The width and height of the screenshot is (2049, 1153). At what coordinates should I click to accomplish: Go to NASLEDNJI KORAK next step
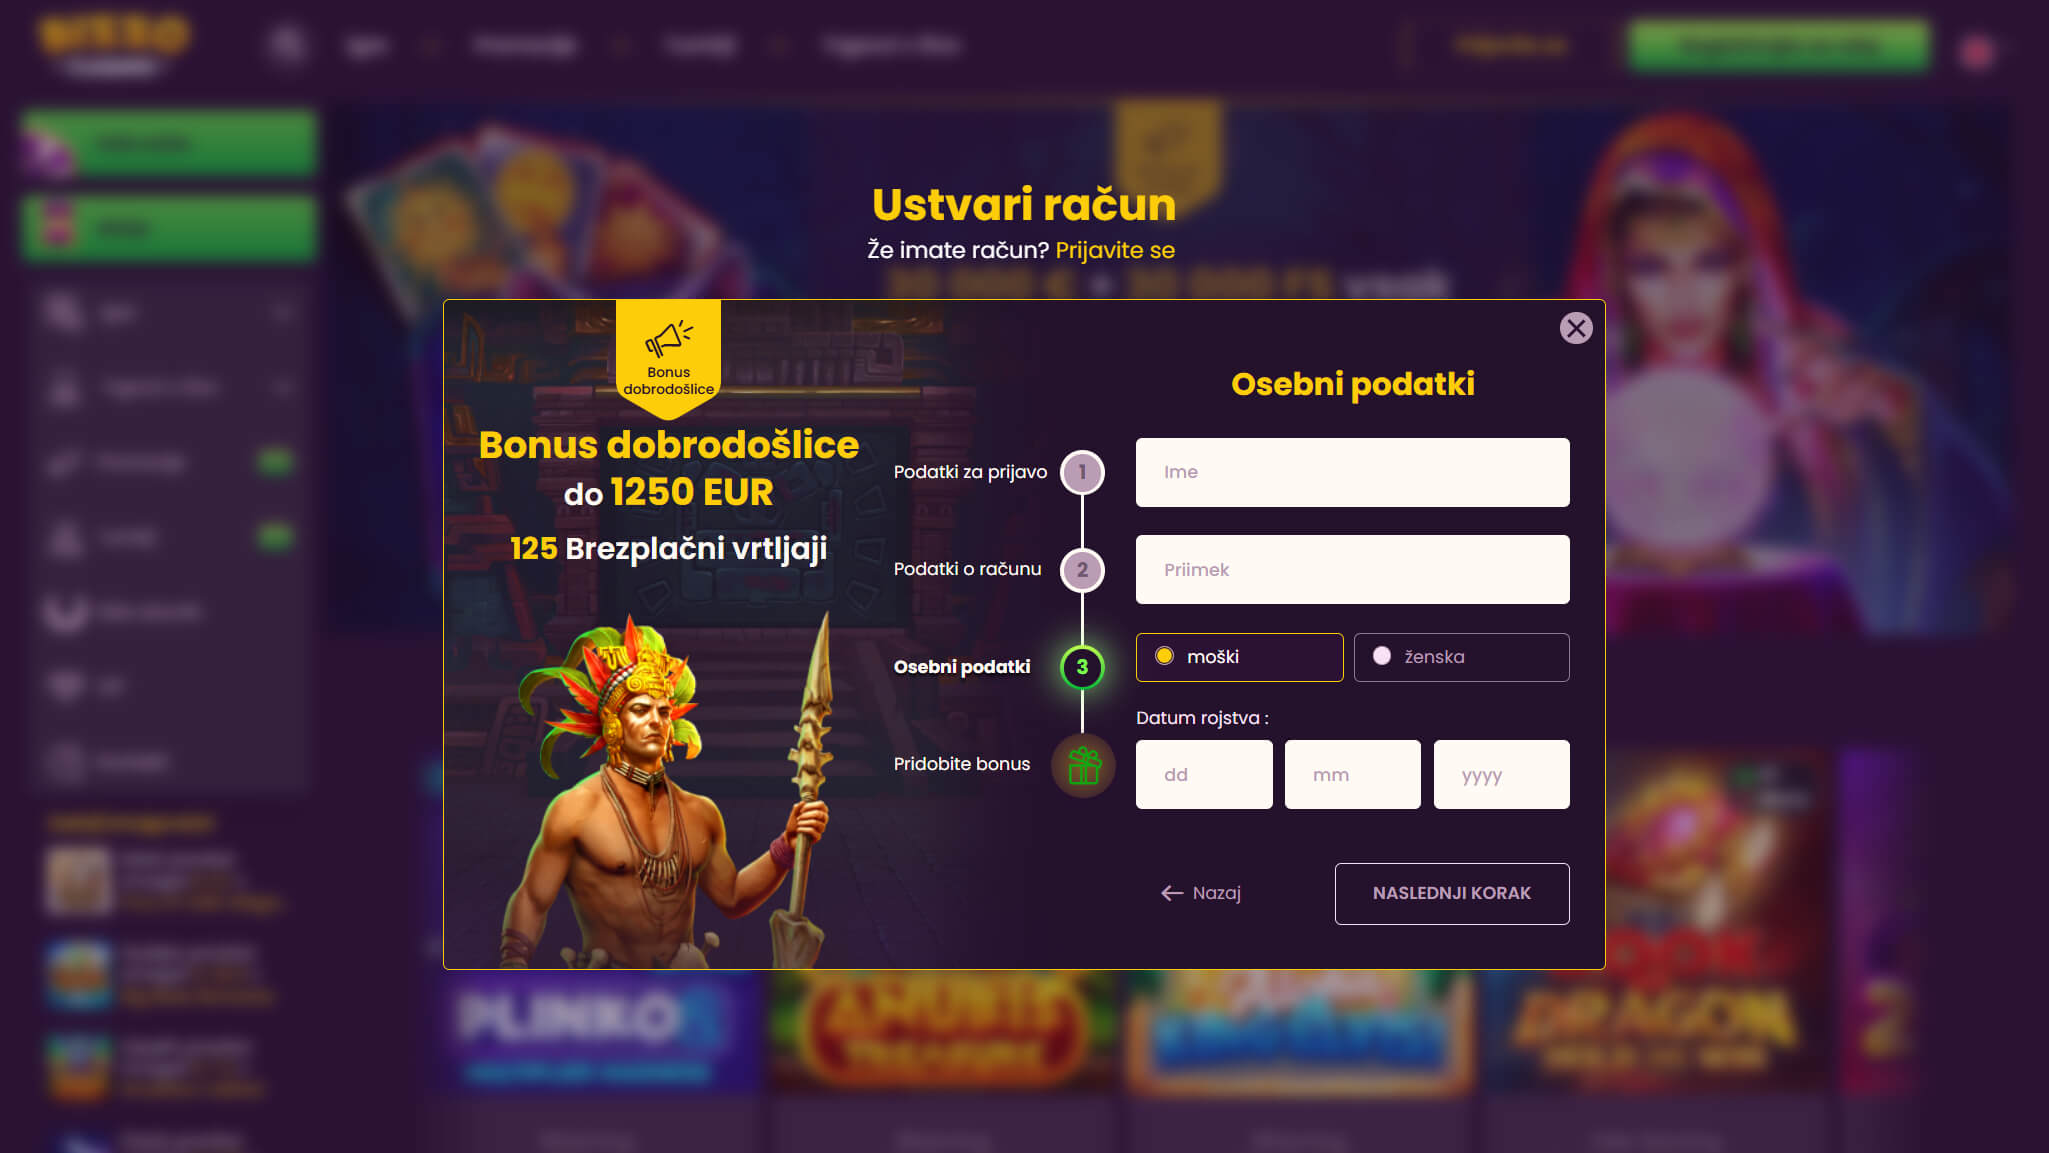tap(1451, 893)
